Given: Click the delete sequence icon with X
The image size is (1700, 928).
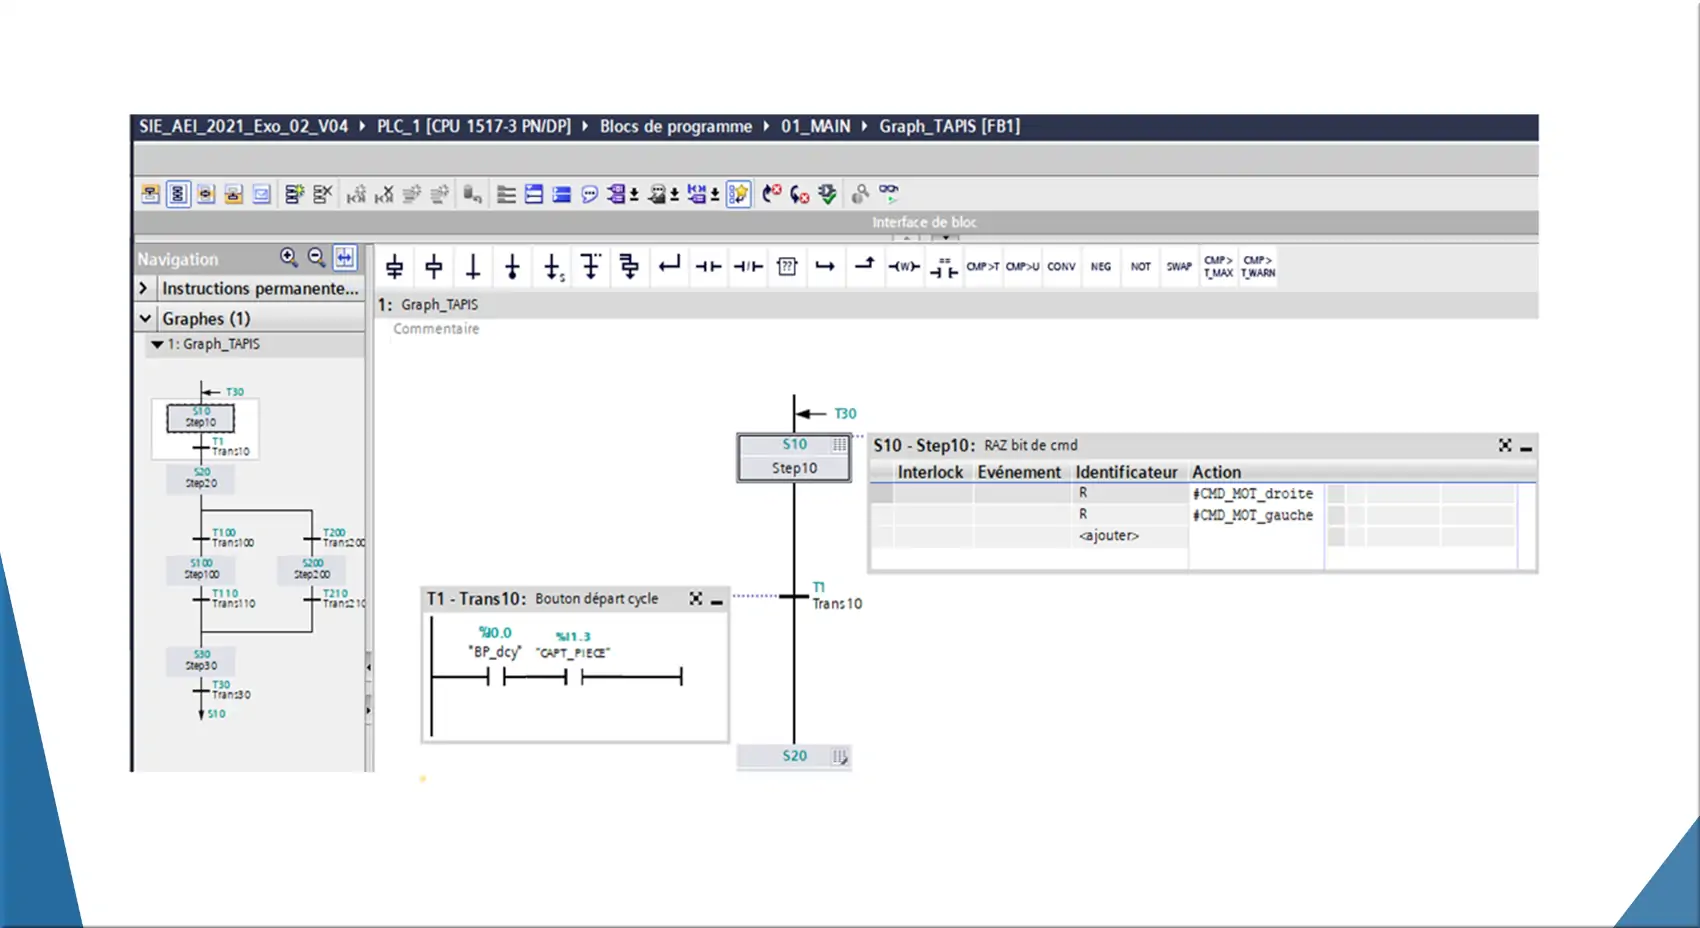Looking at the screenshot, I should 322,194.
